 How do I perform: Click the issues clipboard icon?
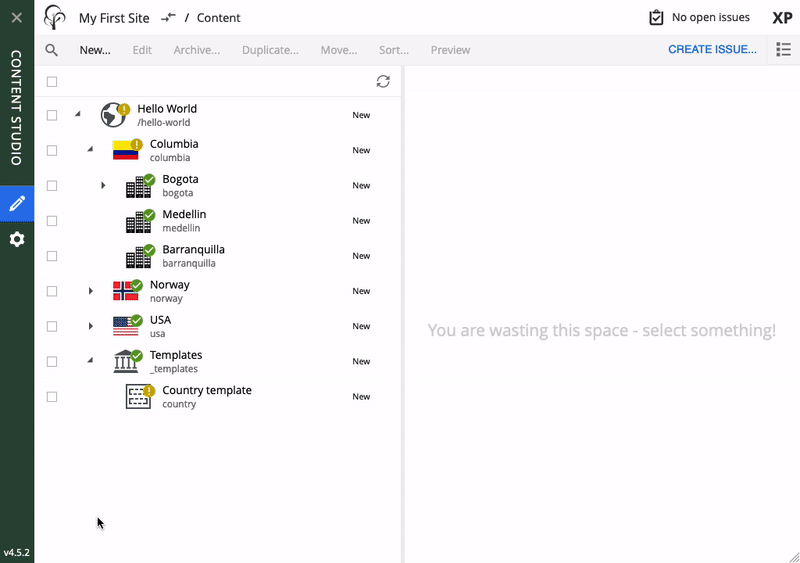tap(656, 17)
